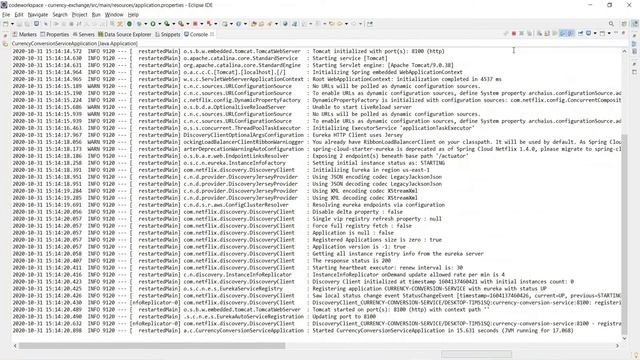Open the Debug dropdown arrow
Viewport: 640px width, 360px height.
[146, 24]
